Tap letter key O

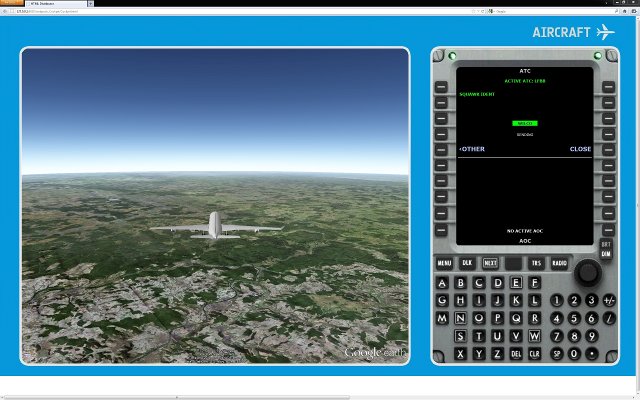pos(479,318)
